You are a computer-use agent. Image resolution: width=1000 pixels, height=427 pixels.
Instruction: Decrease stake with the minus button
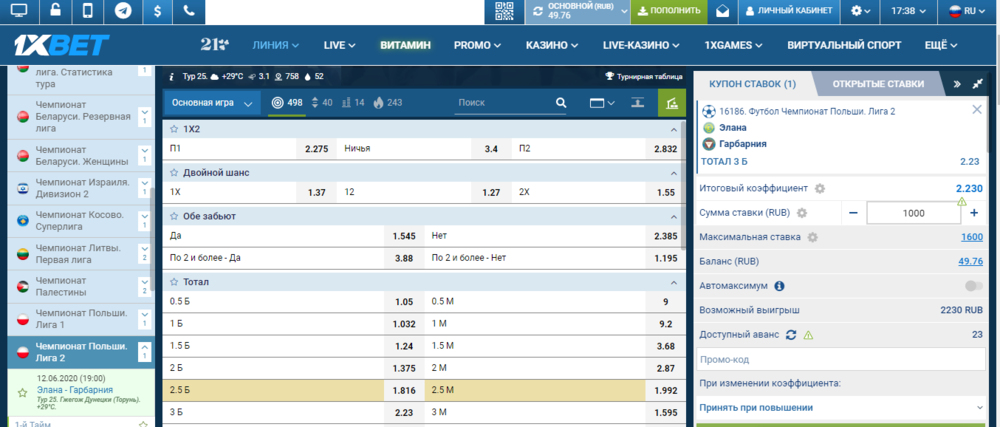[853, 213]
